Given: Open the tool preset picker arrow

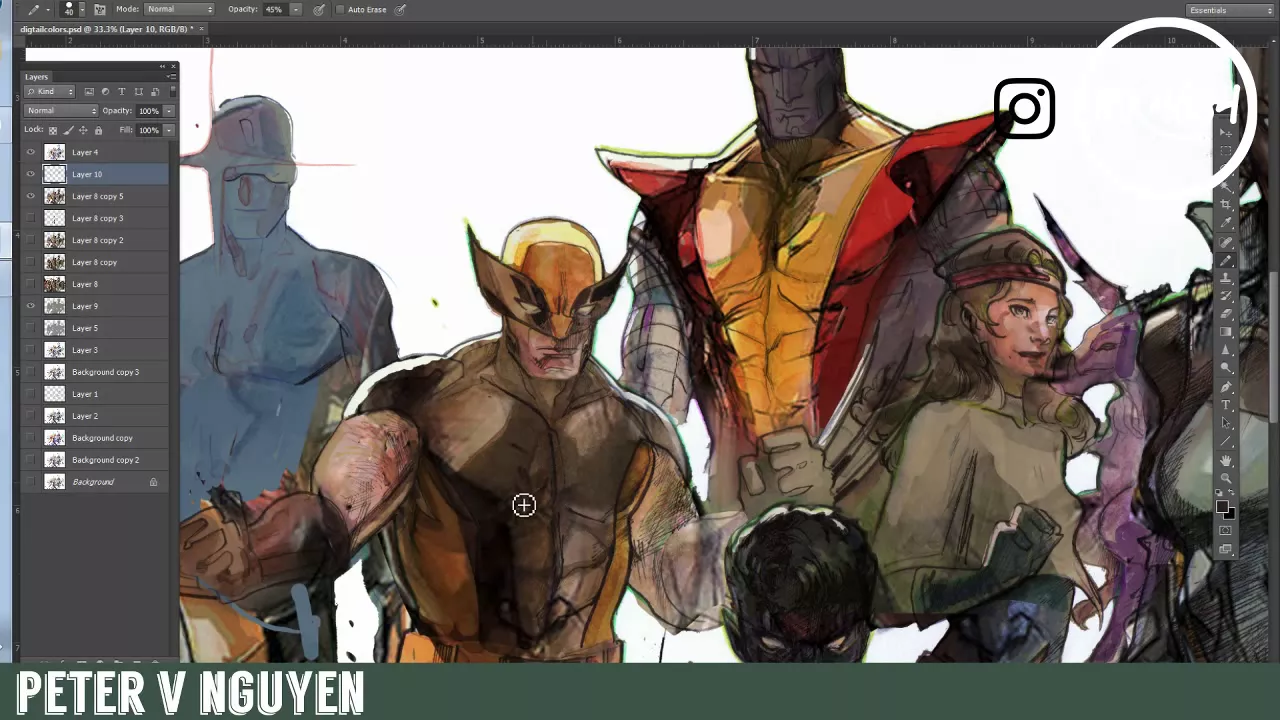Looking at the screenshot, I should 48,9.
